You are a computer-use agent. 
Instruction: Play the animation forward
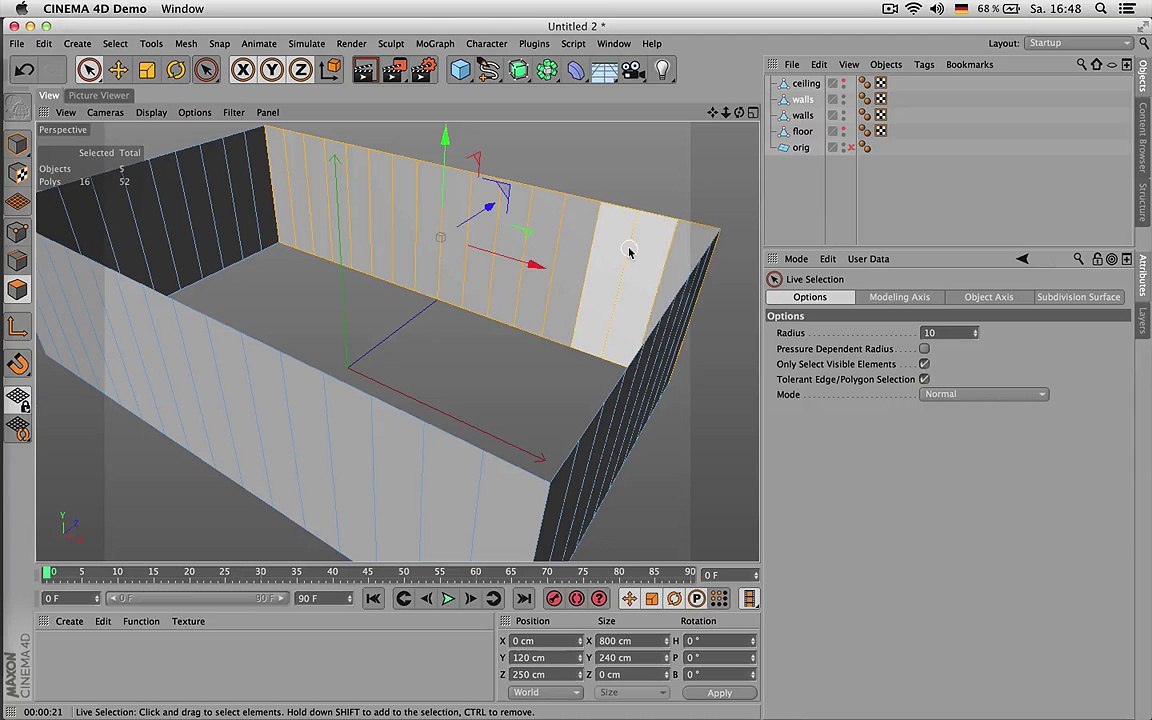447,599
